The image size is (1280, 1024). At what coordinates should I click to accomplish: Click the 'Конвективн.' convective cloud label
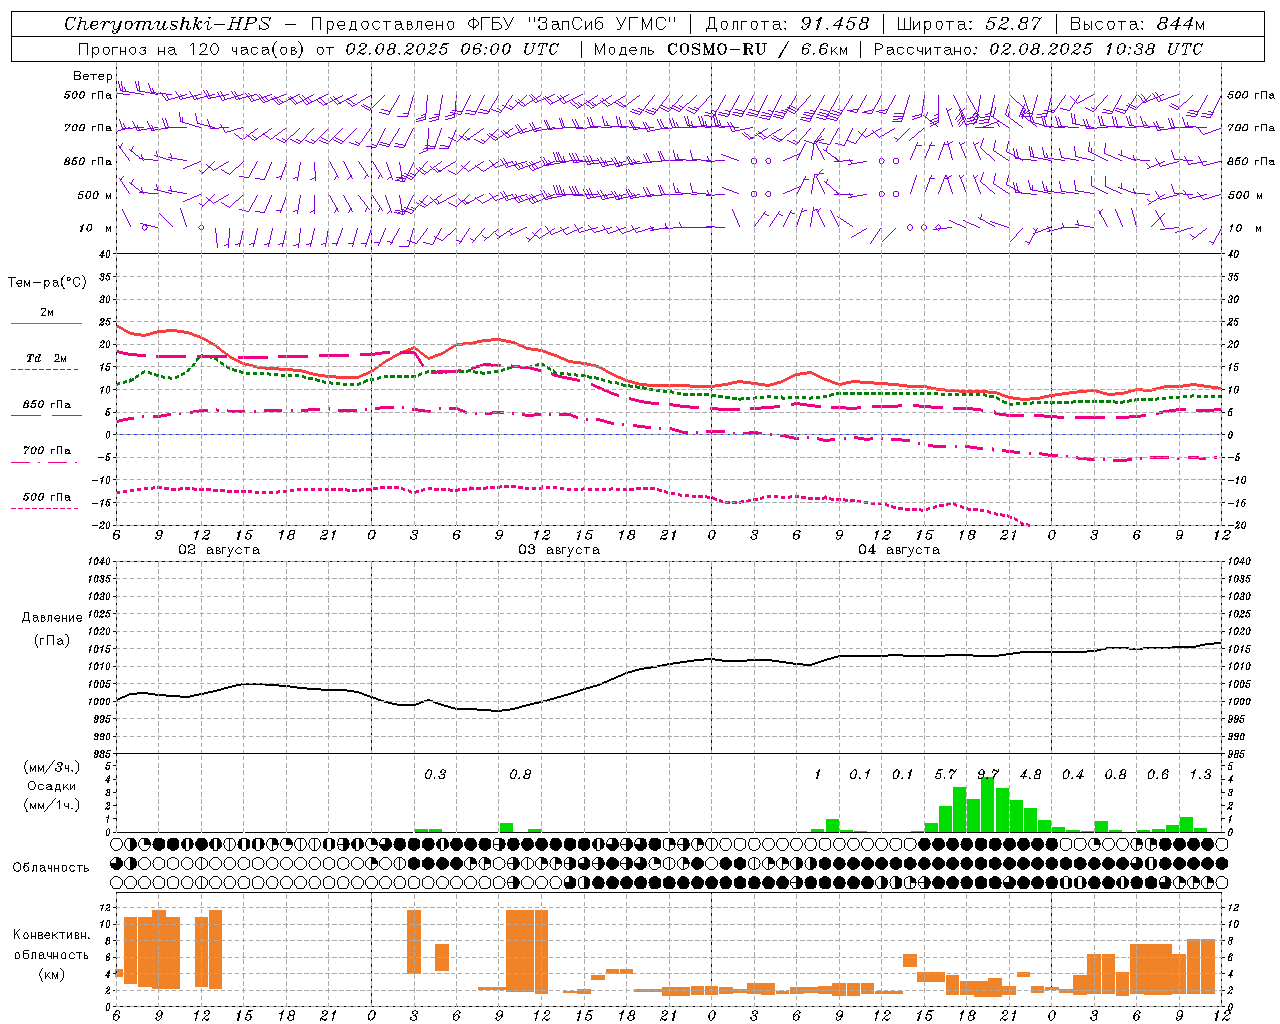click(x=52, y=935)
